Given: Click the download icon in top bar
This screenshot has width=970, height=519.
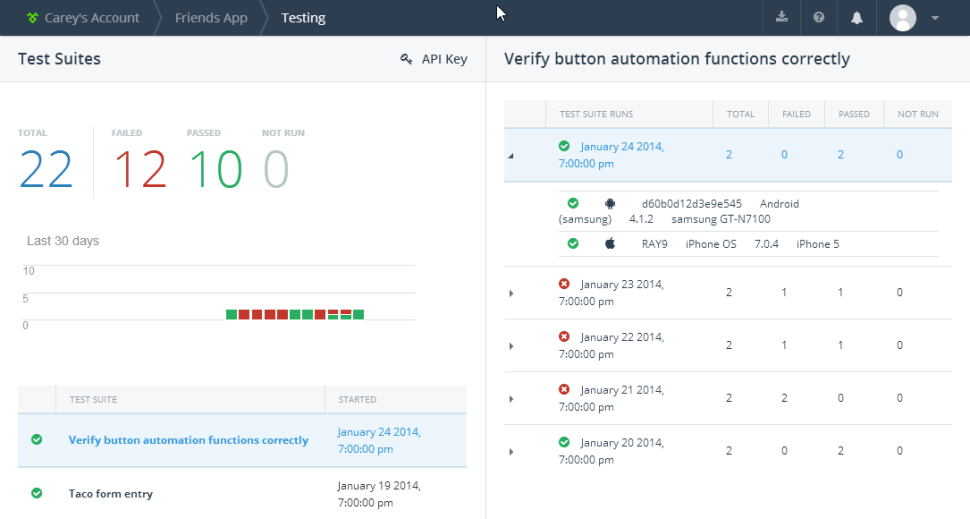Looking at the screenshot, I should [781, 18].
